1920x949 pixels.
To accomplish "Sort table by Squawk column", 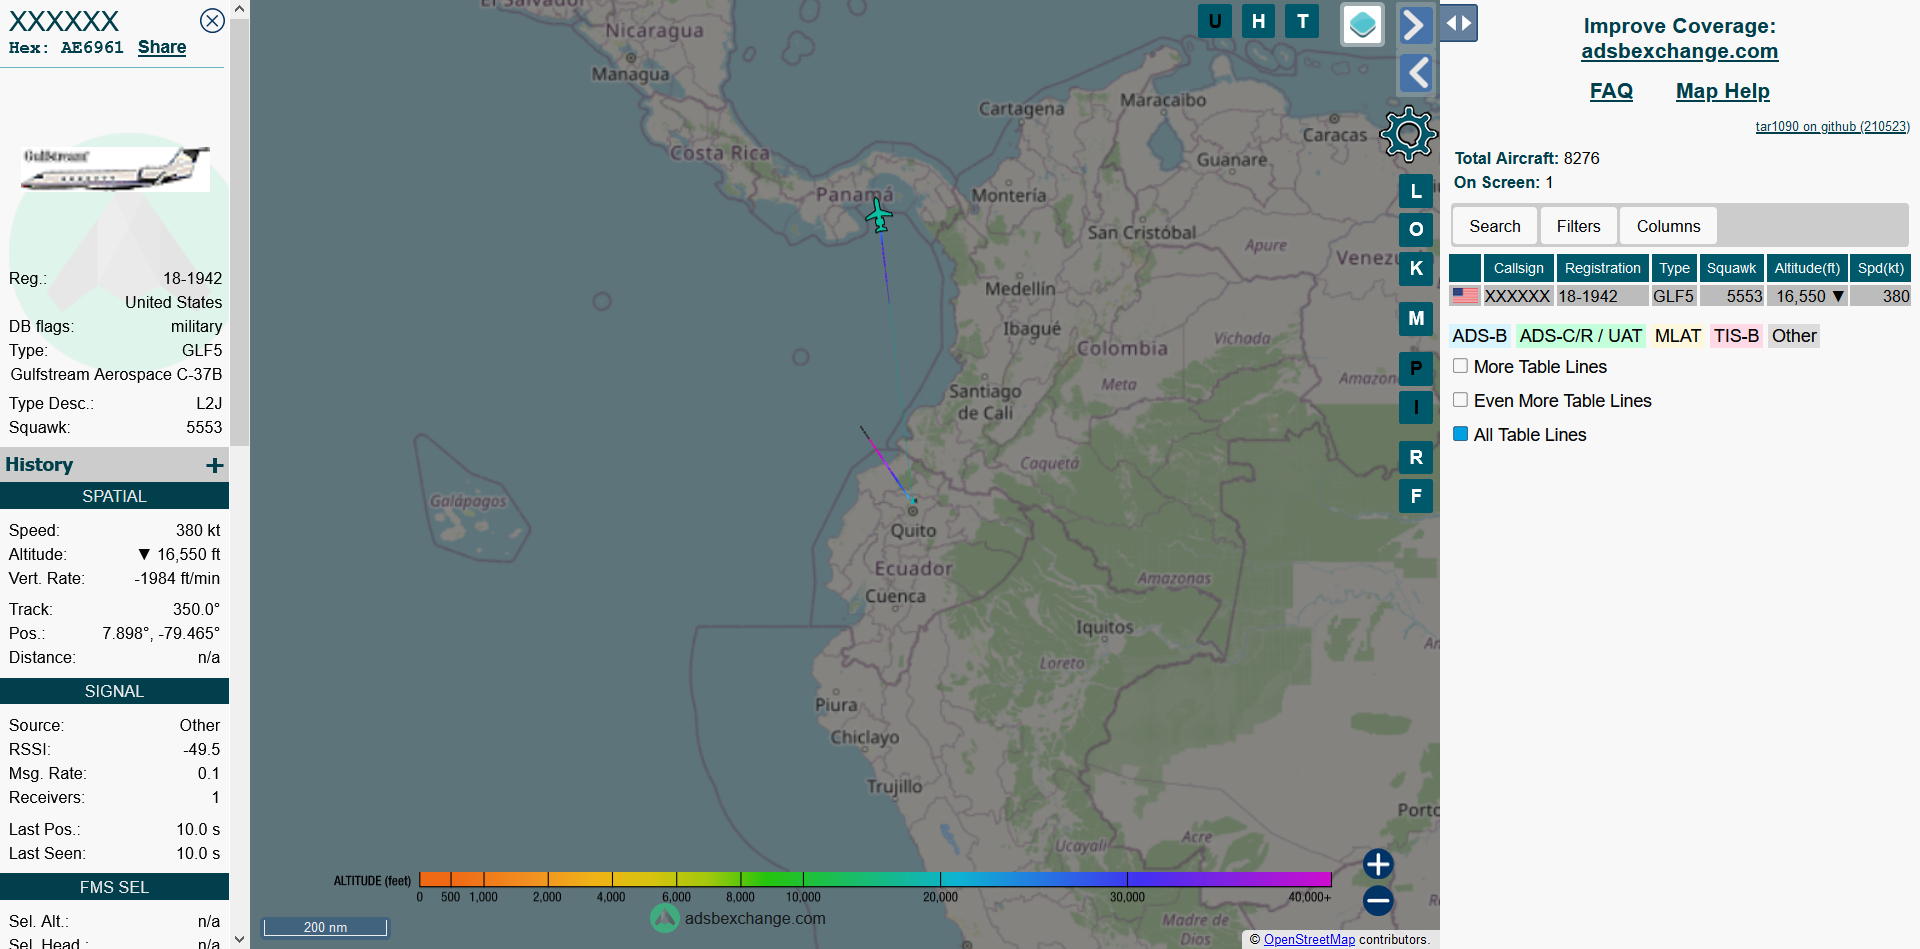I will pyautogui.click(x=1731, y=268).
